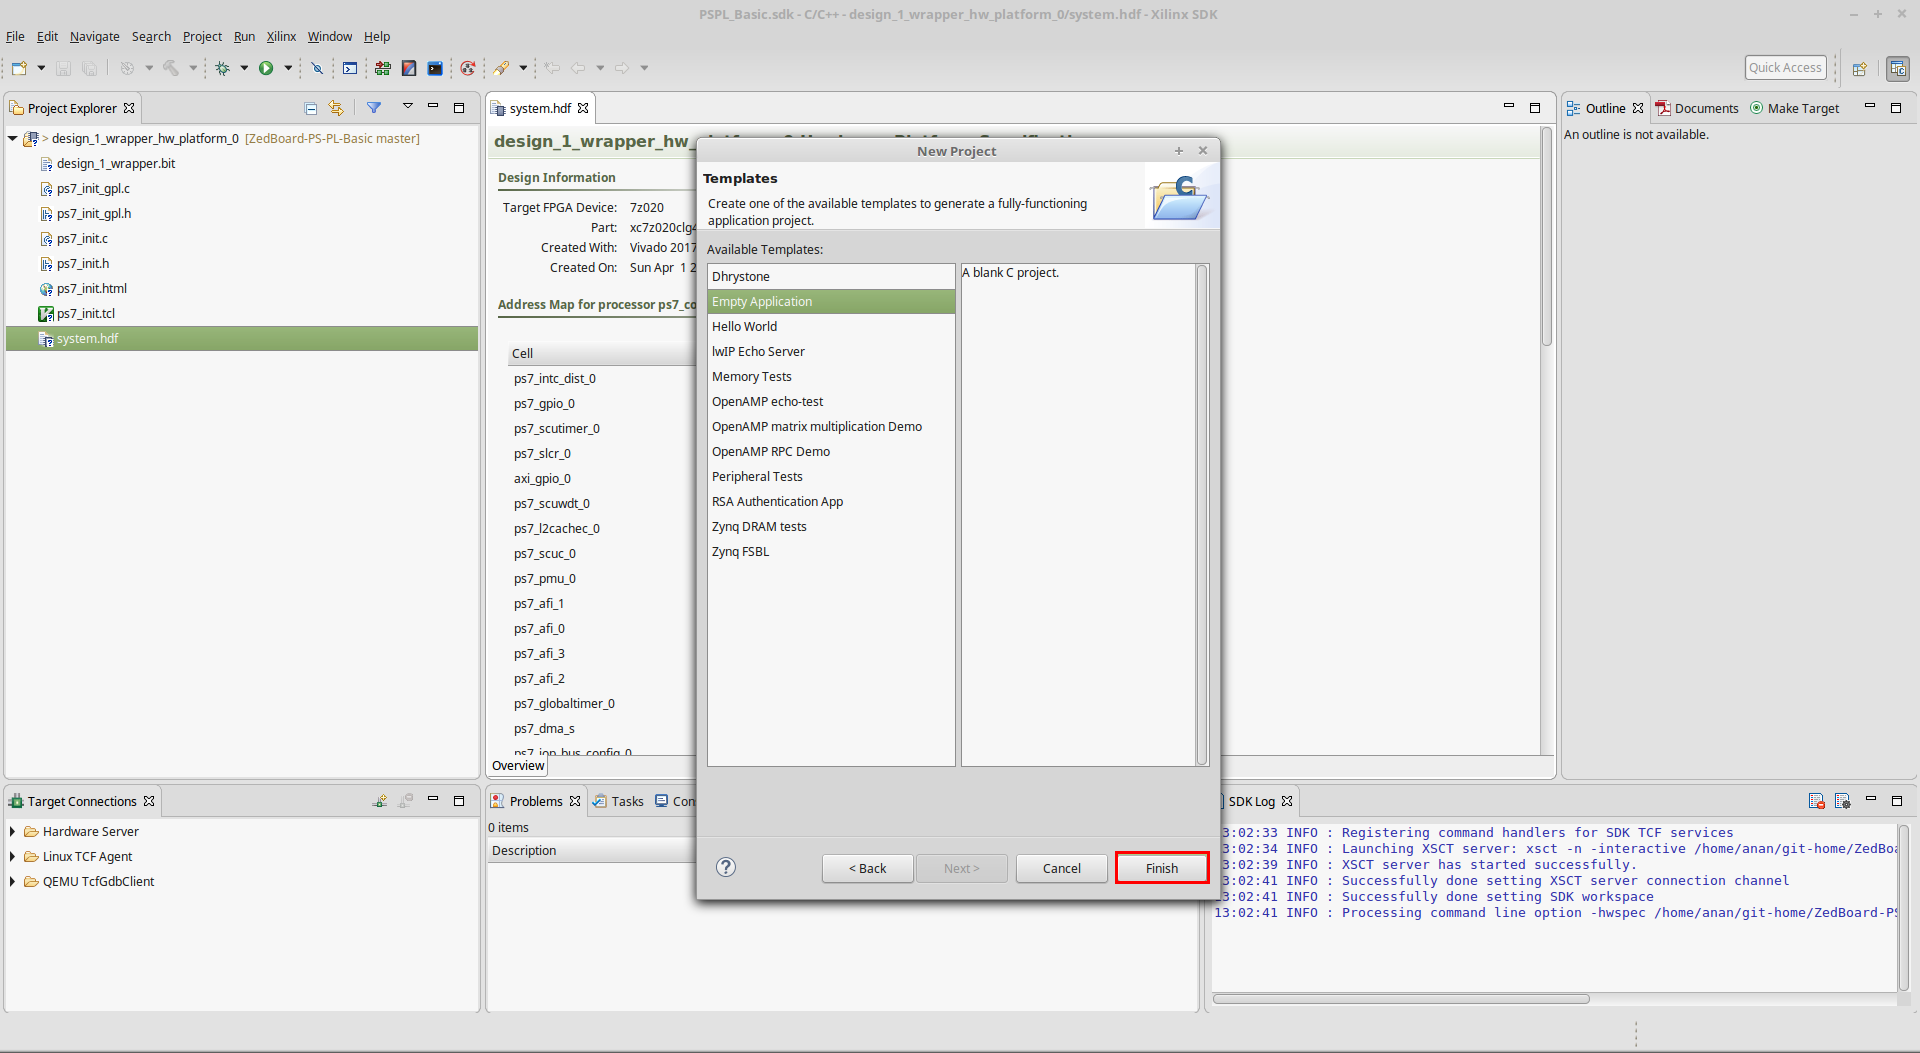
Task: Open the Project Explorer view menu triangle
Action: [408, 106]
